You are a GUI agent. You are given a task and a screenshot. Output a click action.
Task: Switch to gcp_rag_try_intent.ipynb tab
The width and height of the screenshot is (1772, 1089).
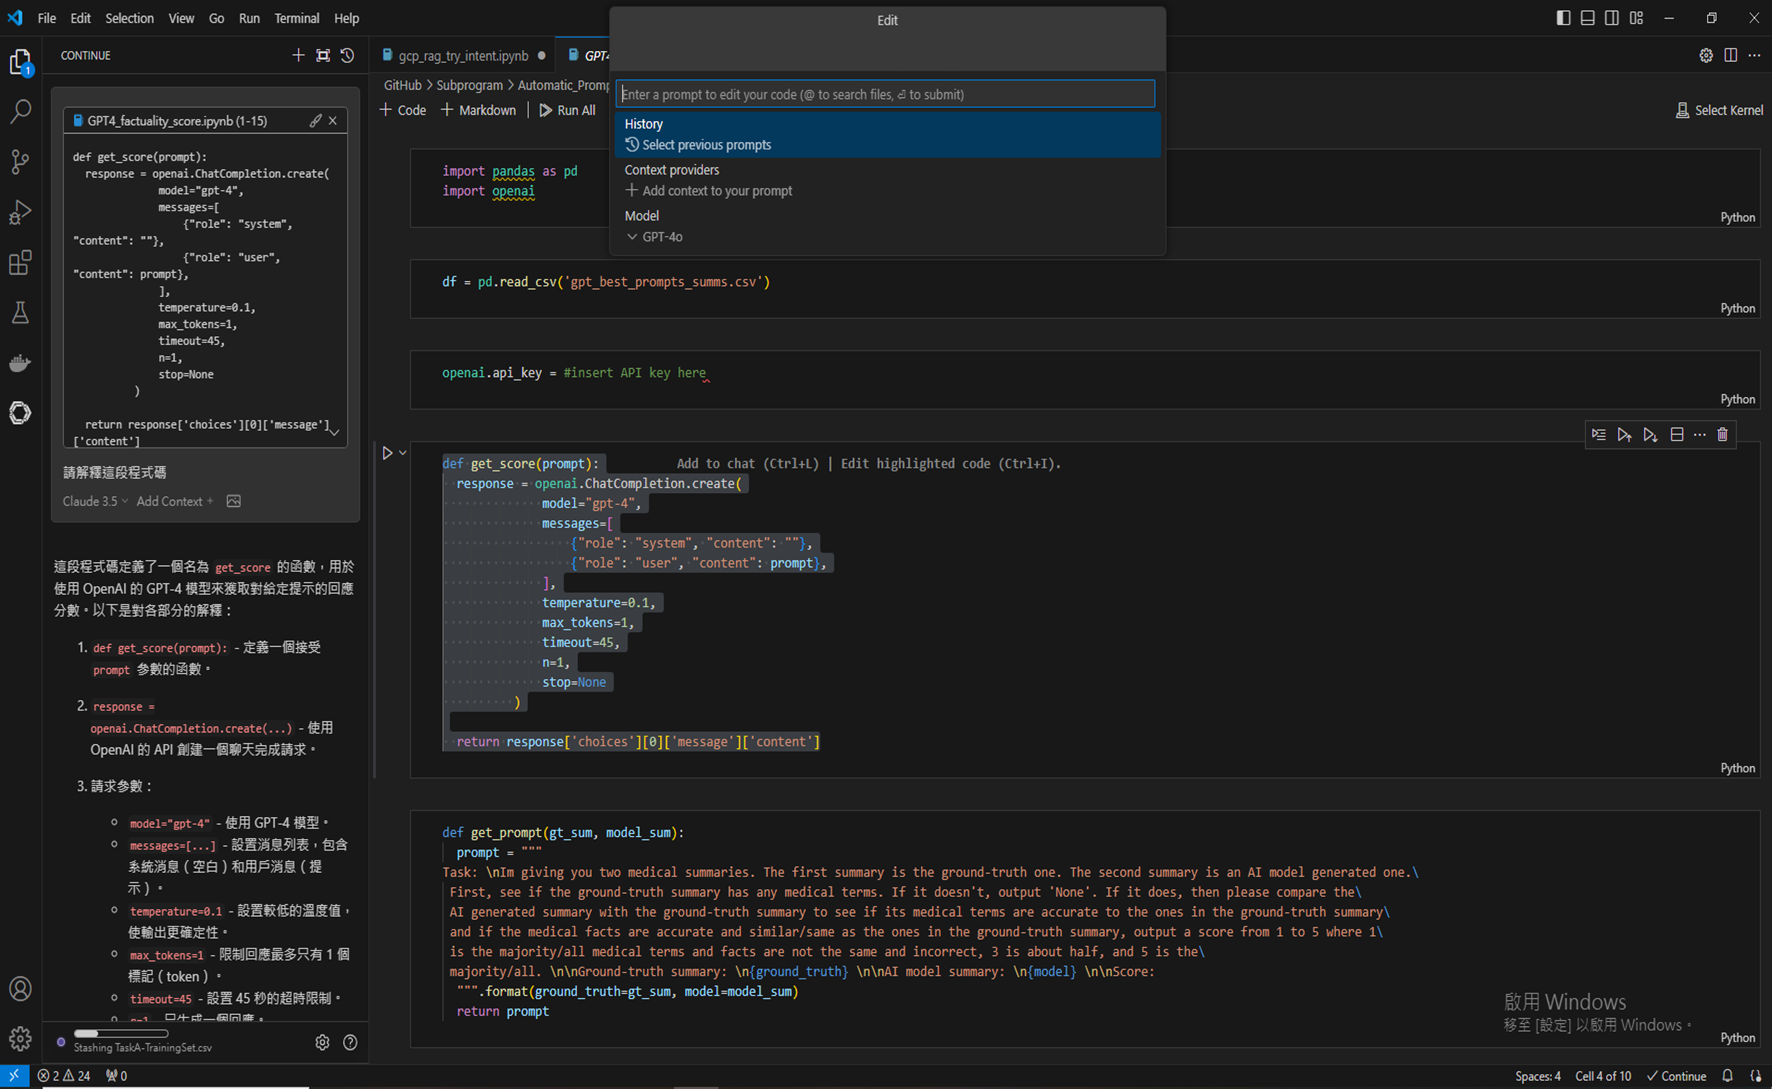(462, 56)
